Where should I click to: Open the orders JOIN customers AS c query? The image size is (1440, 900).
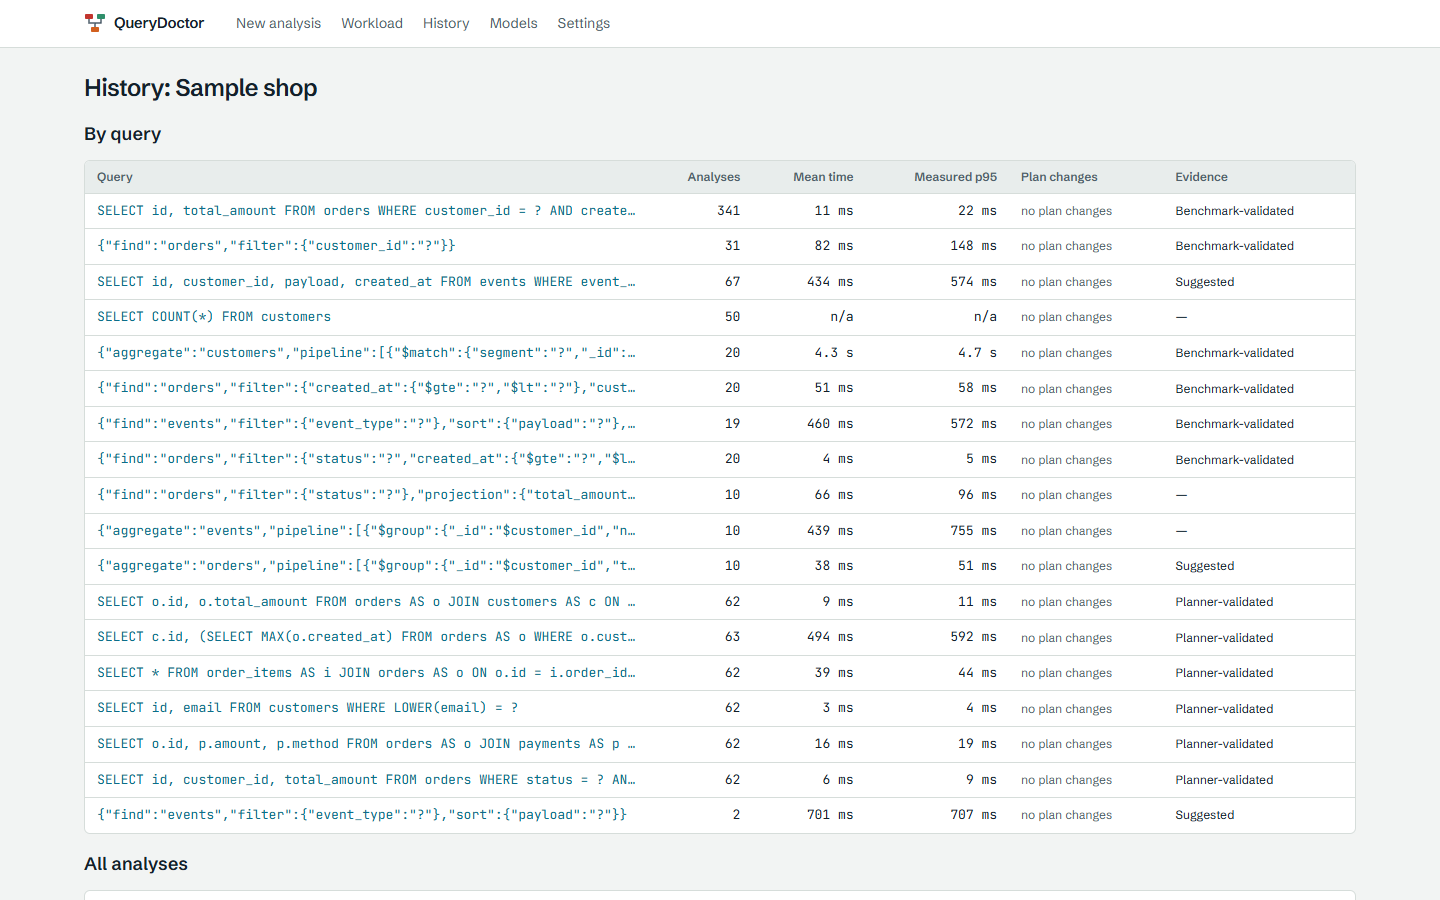click(366, 602)
